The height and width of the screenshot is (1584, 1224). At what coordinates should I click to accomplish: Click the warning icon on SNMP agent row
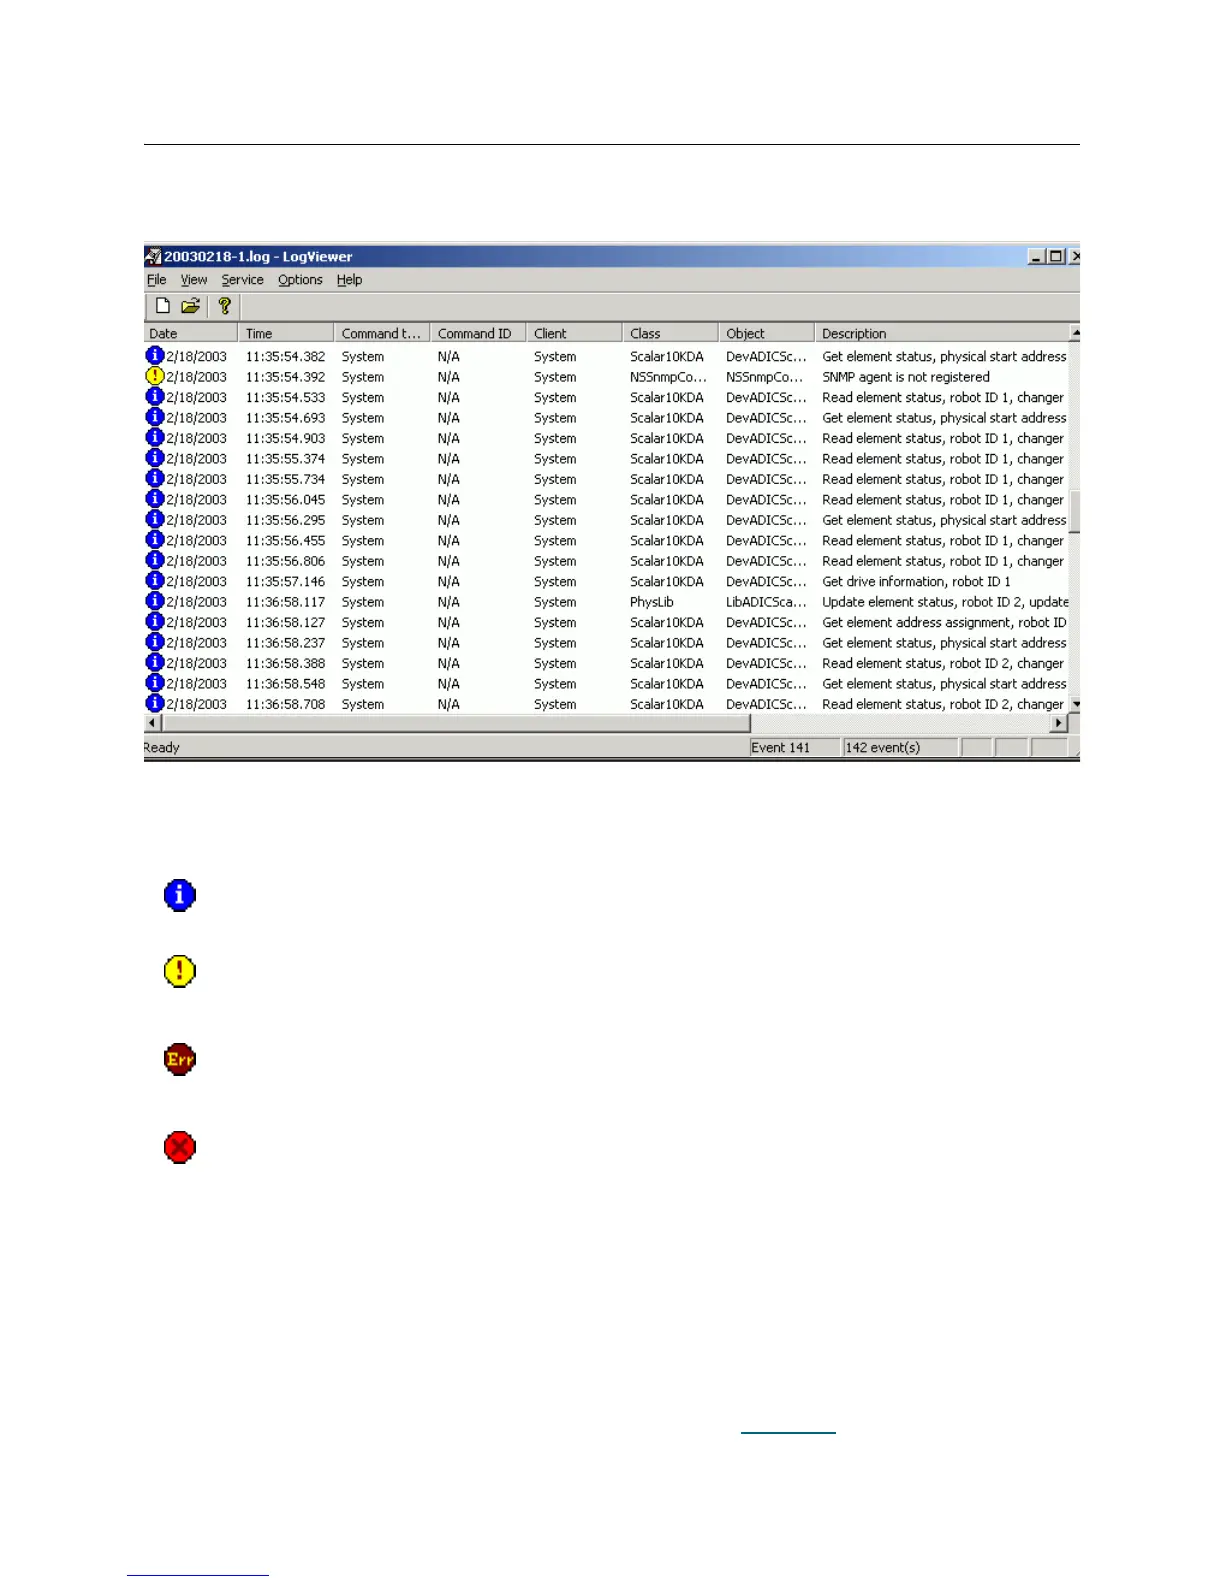coord(155,376)
